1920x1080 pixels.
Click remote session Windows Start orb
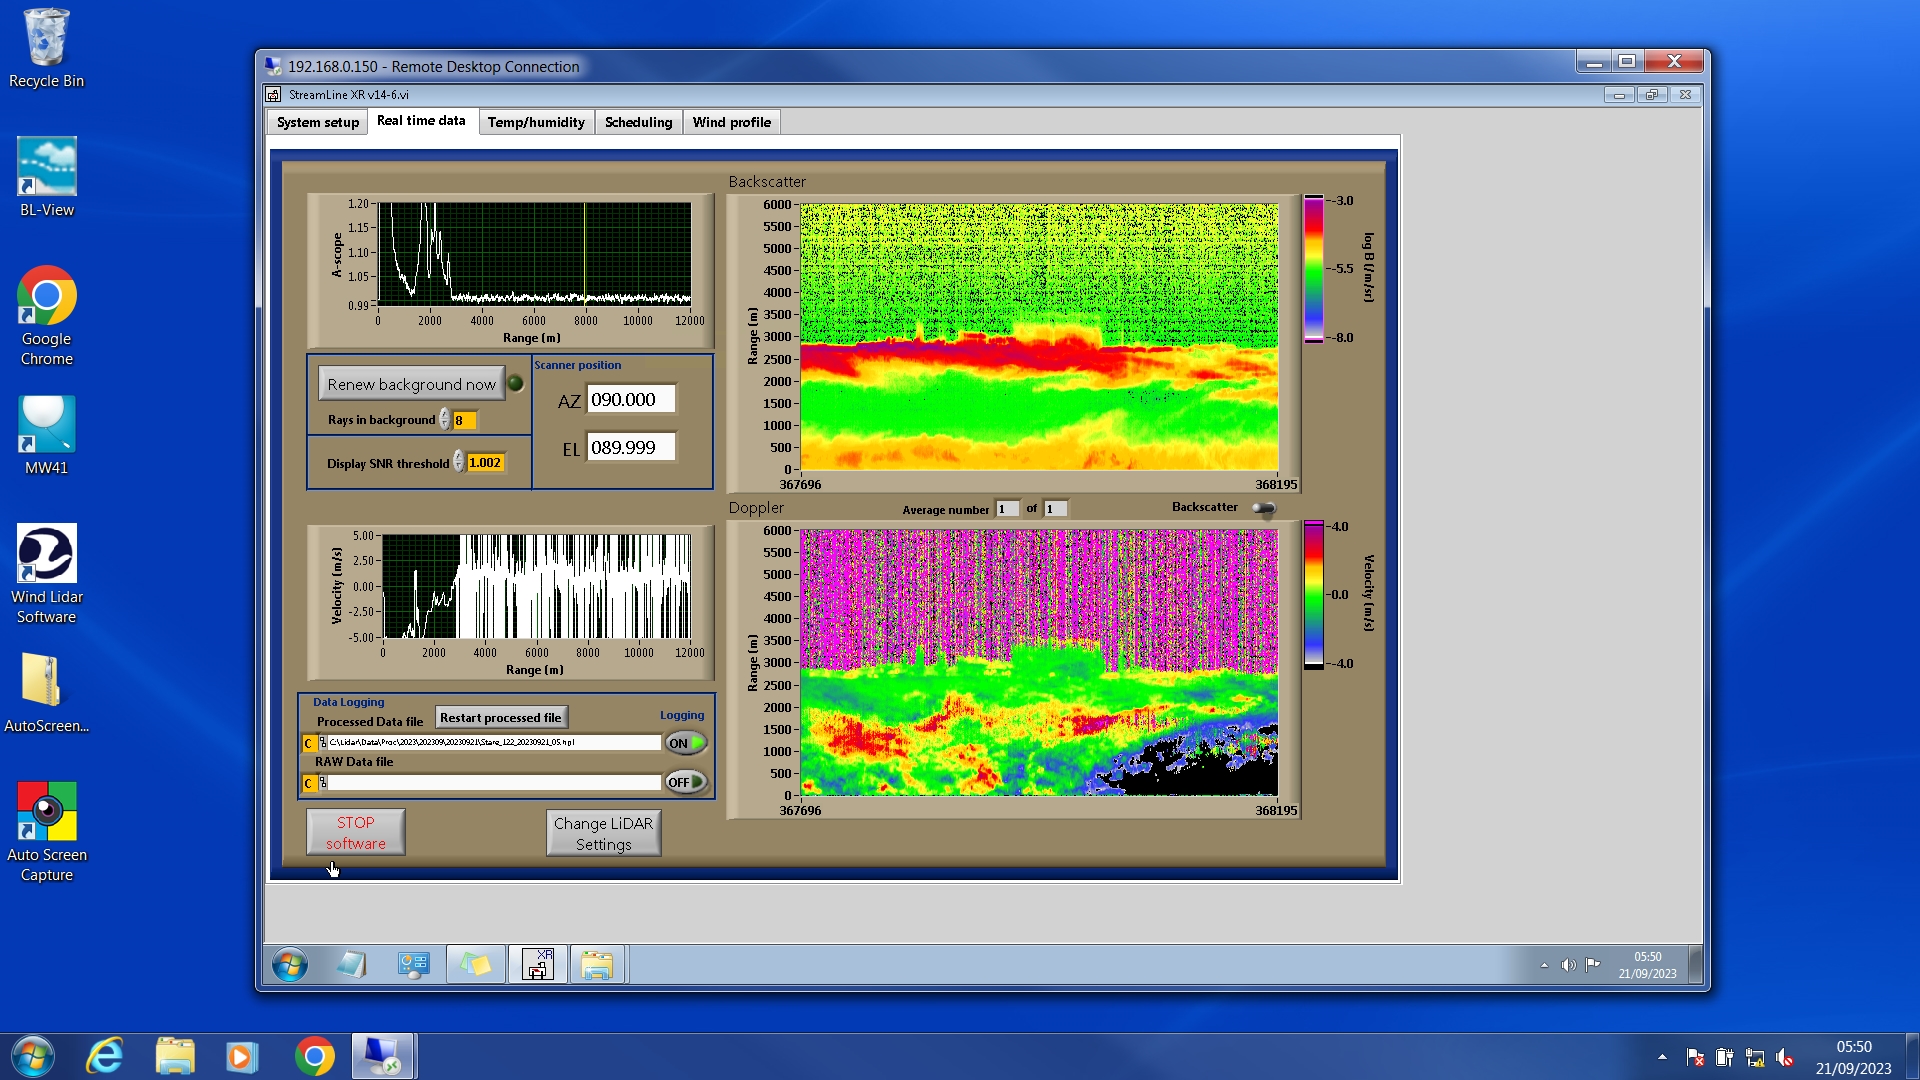pos(290,965)
